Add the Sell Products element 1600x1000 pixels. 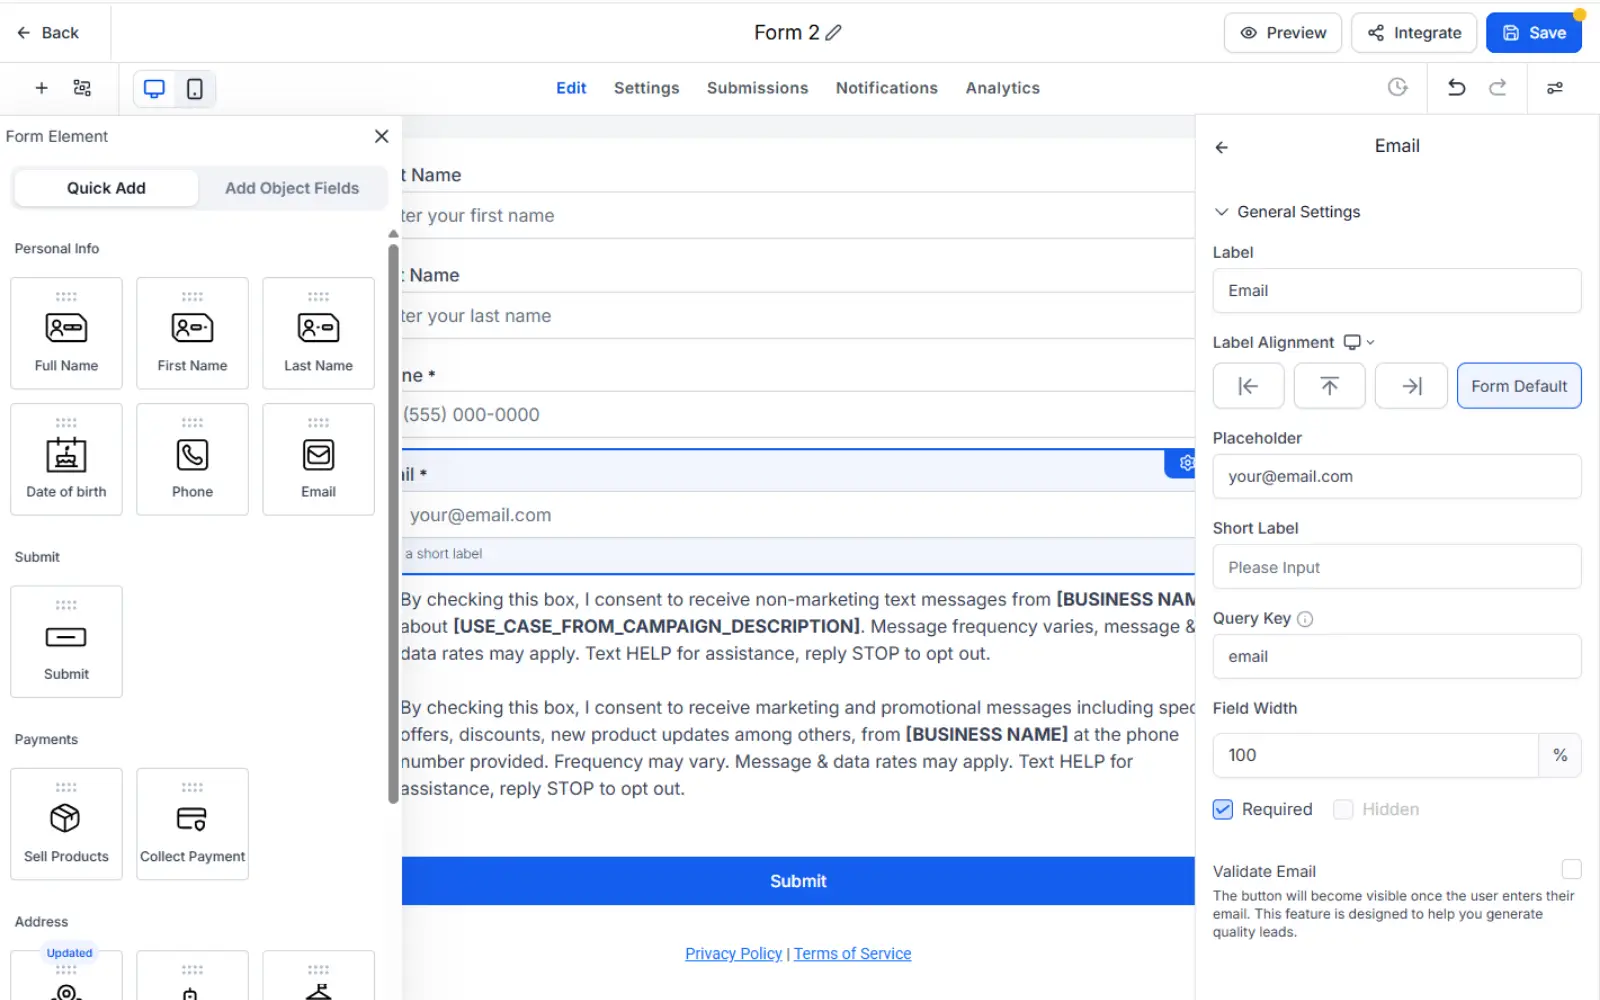tap(66, 824)
